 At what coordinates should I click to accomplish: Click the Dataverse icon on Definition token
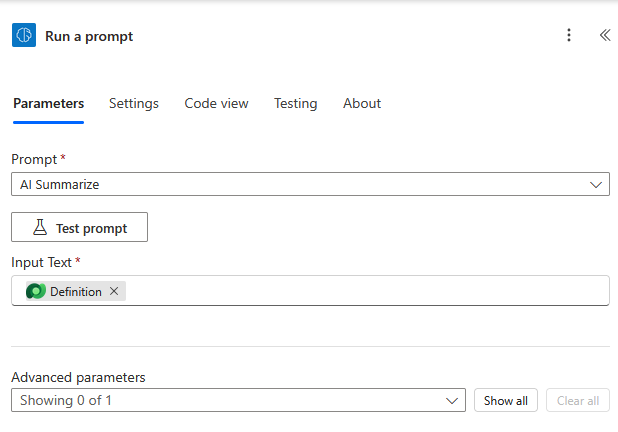(36, 291)
